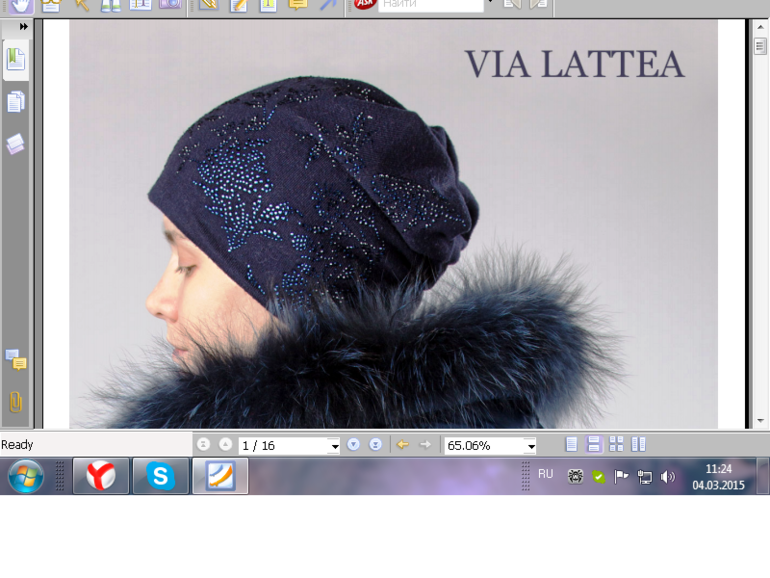Click the previous view yellow arrow

point(403,445)
